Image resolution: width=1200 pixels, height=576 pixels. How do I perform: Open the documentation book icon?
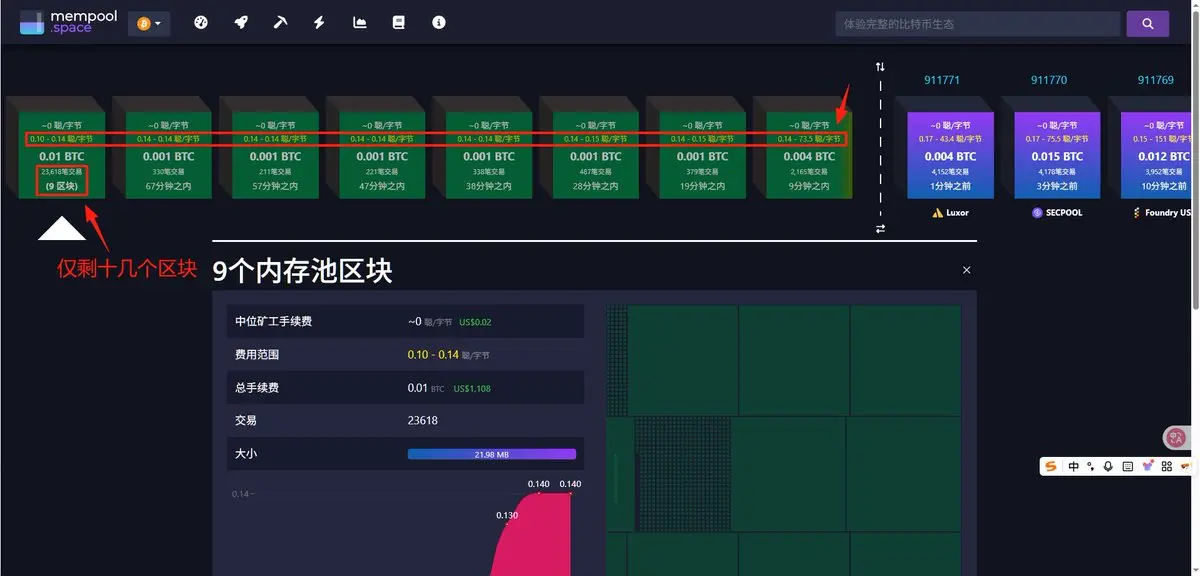[x=399, y=22]
